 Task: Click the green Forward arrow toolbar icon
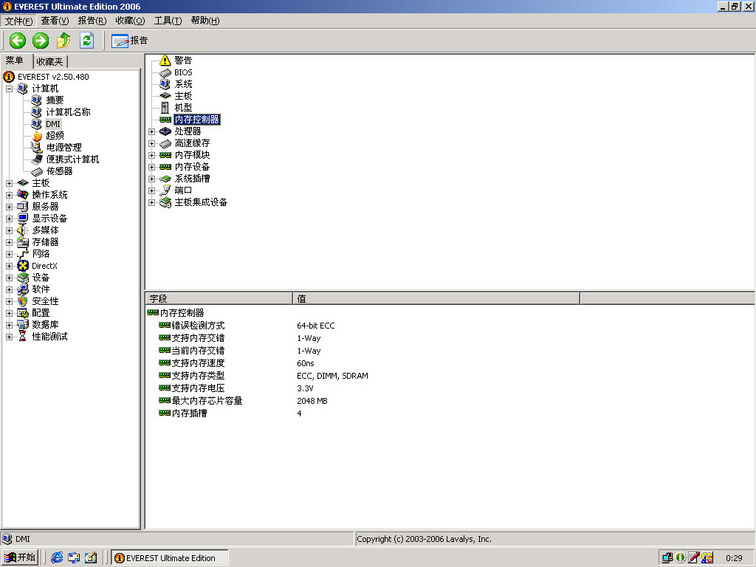[x=40, y=40]
